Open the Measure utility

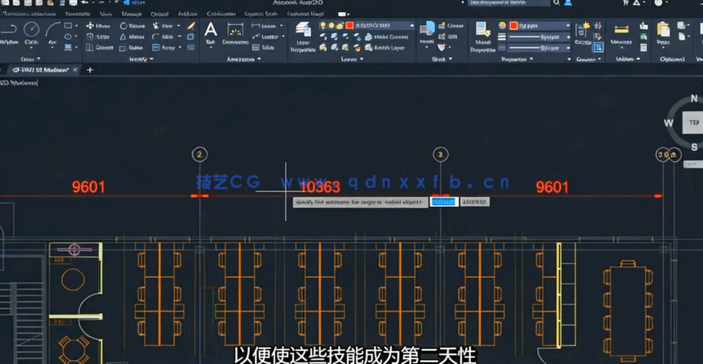click(621, 34)
